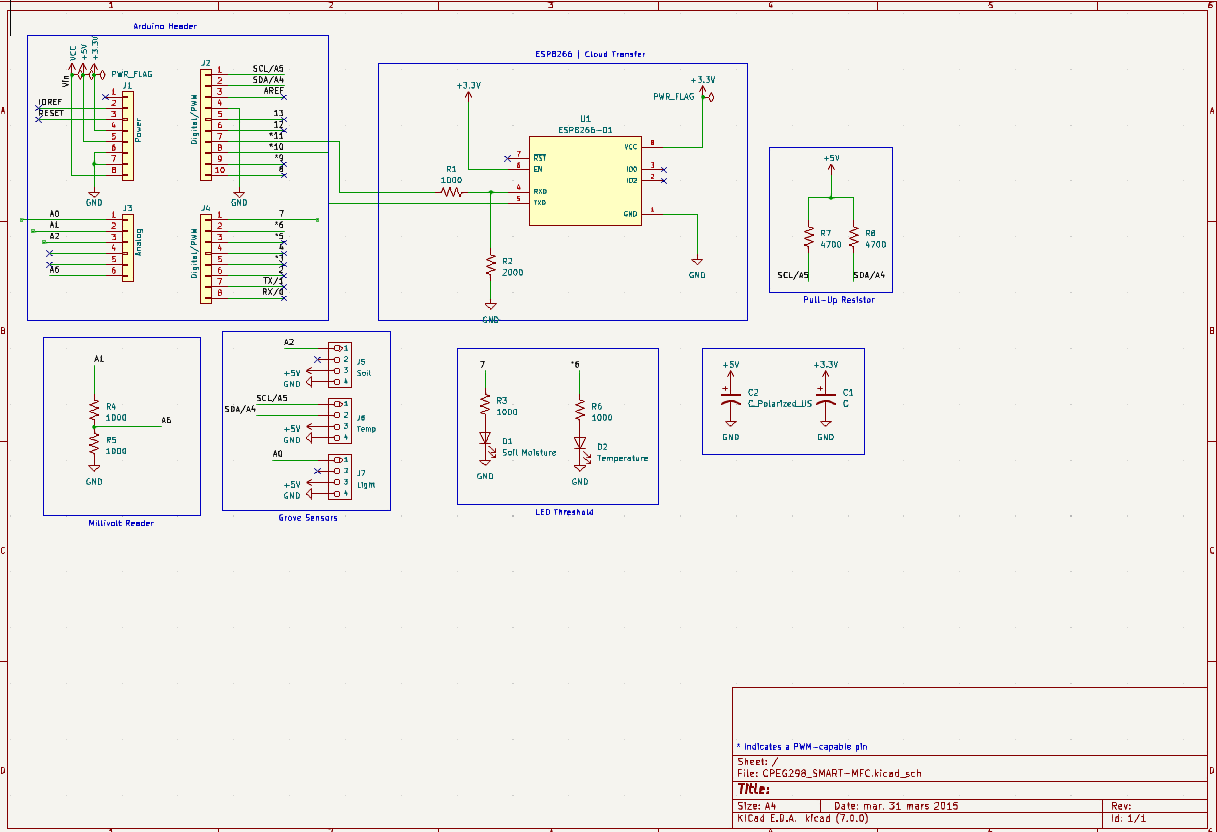Select resistor R6 above LED D2
The height and width of the screenshot is (832, 1217).
click(x=579, y=411)
